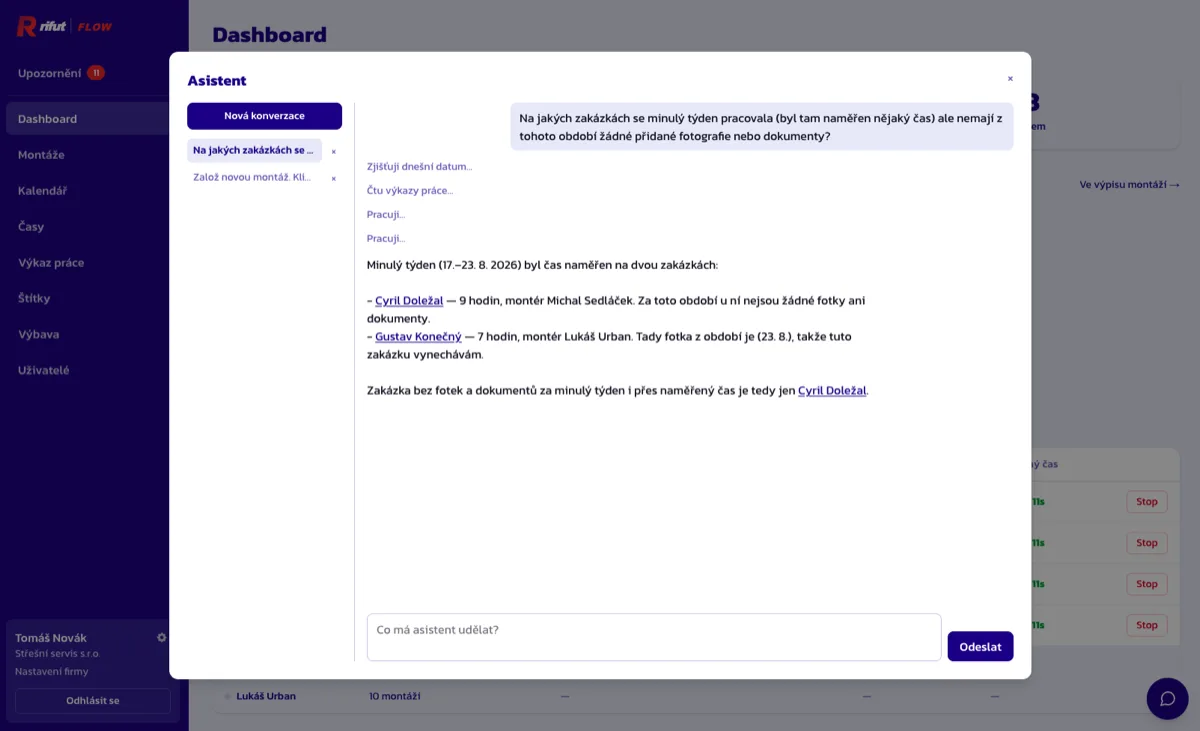Click the Odhlásit se button
The width and height of the screenshot is (1200, 731).
tap(93, 701)
